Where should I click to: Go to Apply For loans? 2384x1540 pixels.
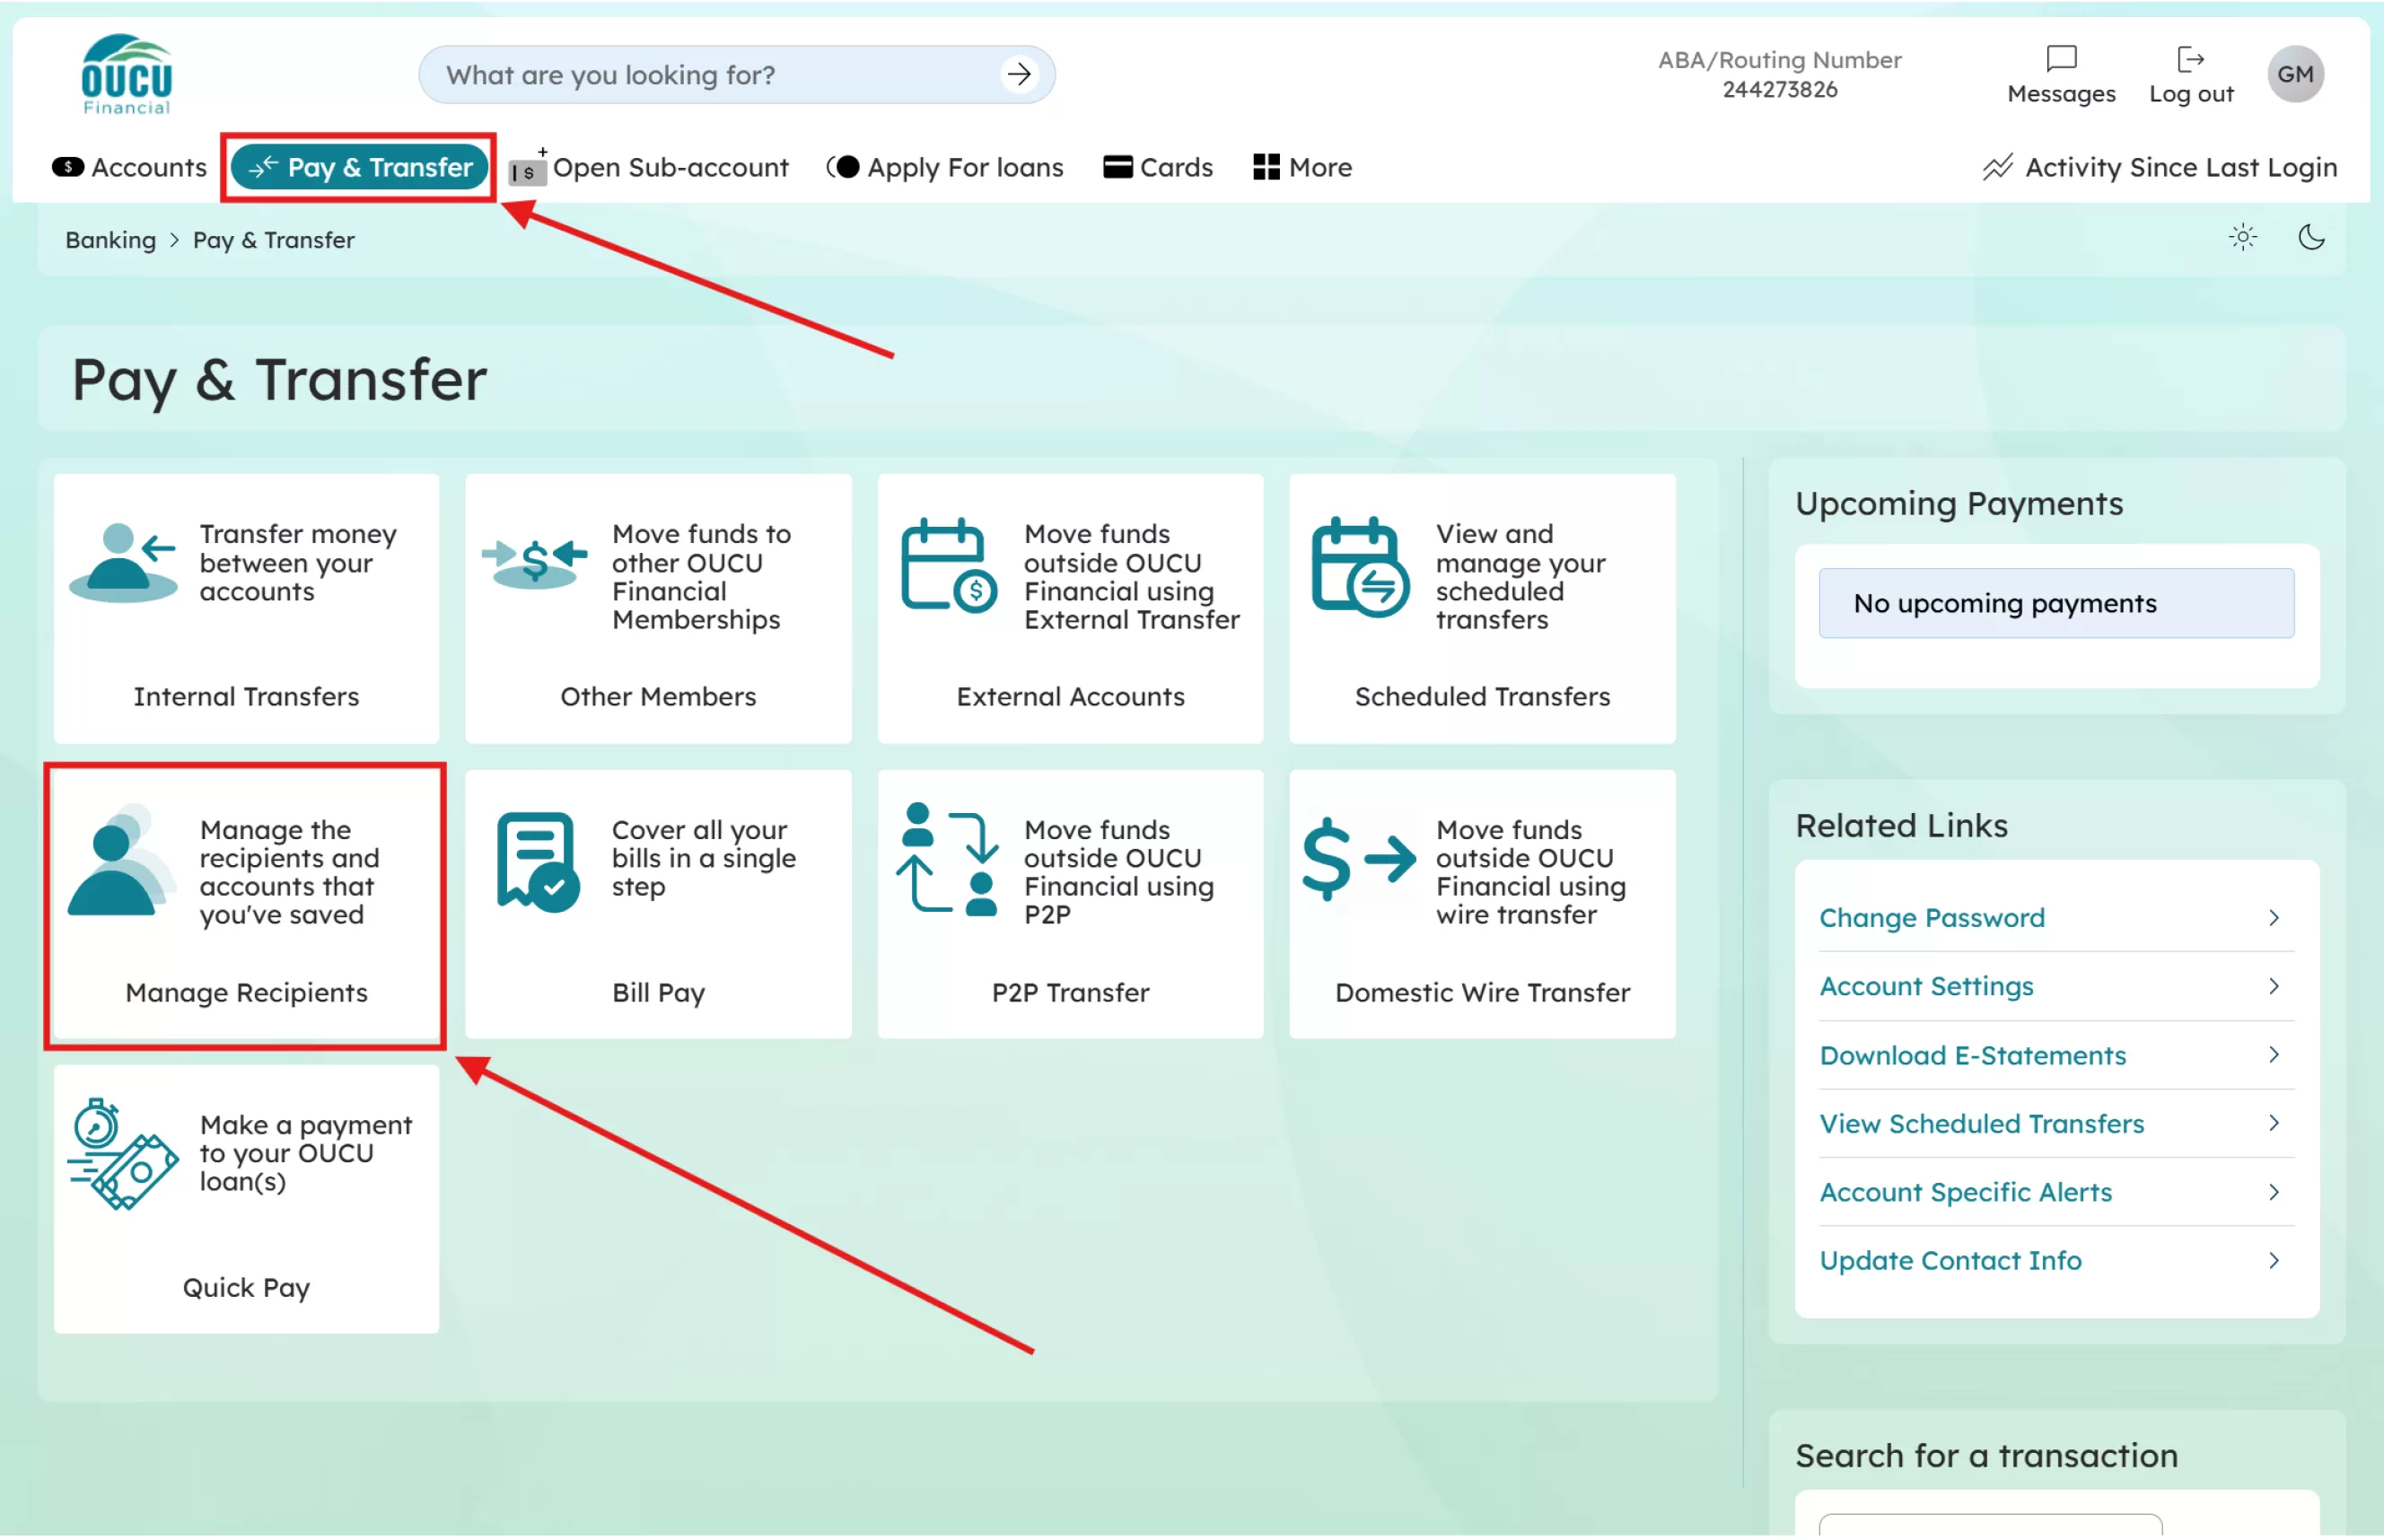click(945, 167)
